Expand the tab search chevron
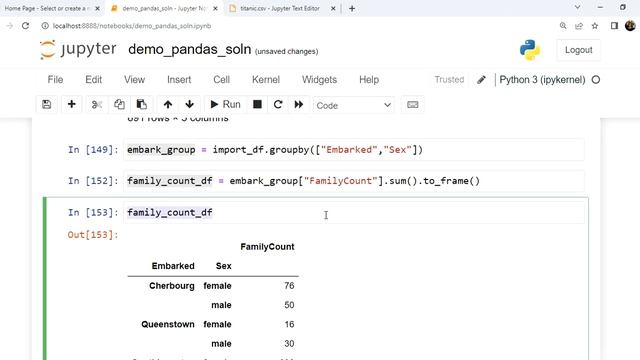640x360 pixels. click(x=577, y=7)
